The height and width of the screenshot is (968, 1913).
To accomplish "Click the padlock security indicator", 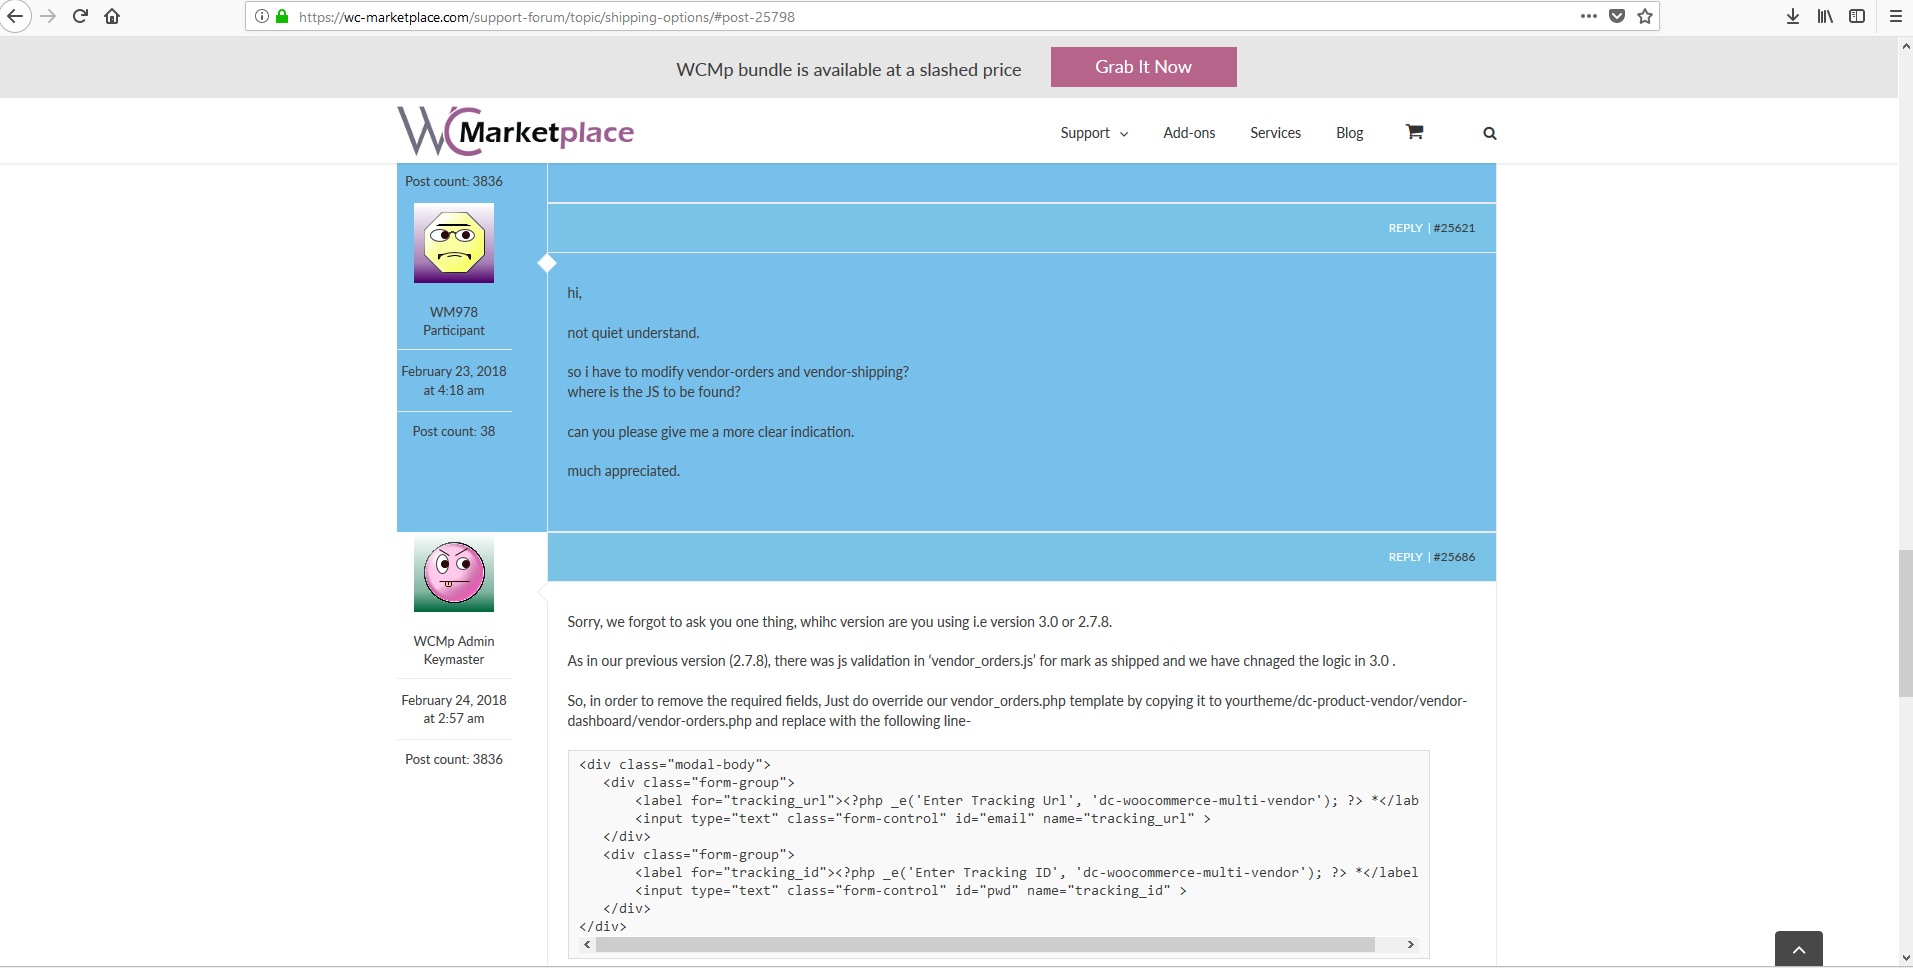I will pyautogui.click(x=281, y=16).
